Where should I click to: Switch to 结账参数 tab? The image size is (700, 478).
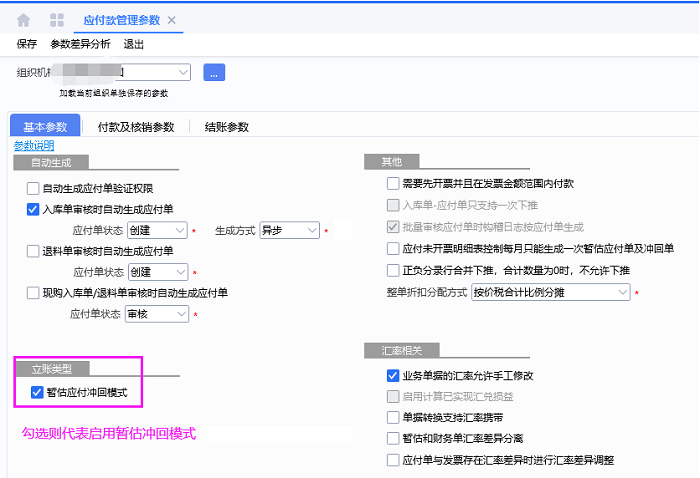[226, 127]
